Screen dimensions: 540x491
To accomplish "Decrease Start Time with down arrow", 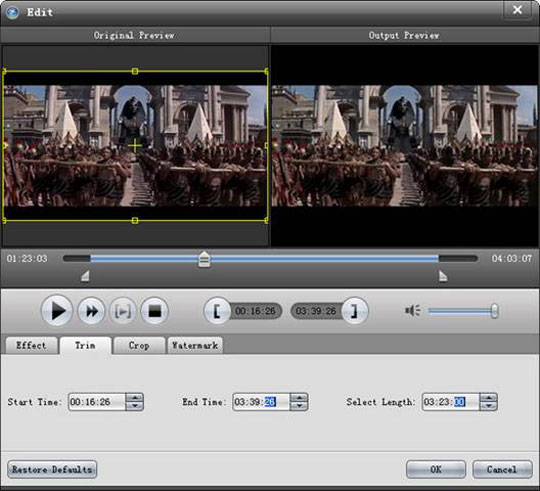I will point(135,406).
